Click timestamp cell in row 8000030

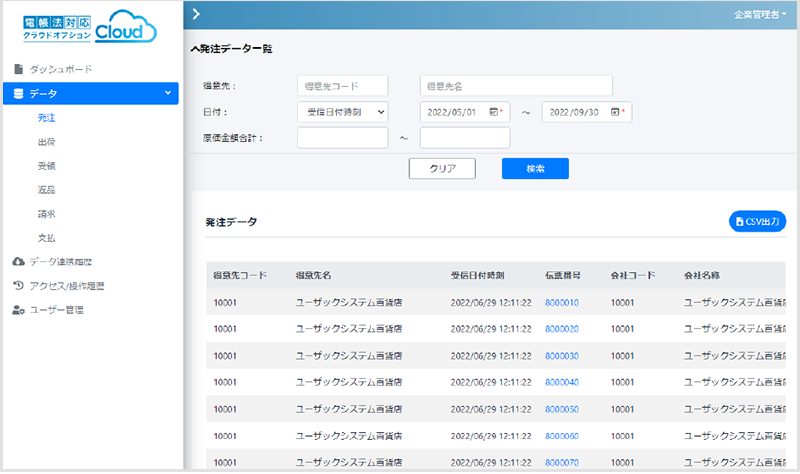pyautogui.click(x=491, y=356)
